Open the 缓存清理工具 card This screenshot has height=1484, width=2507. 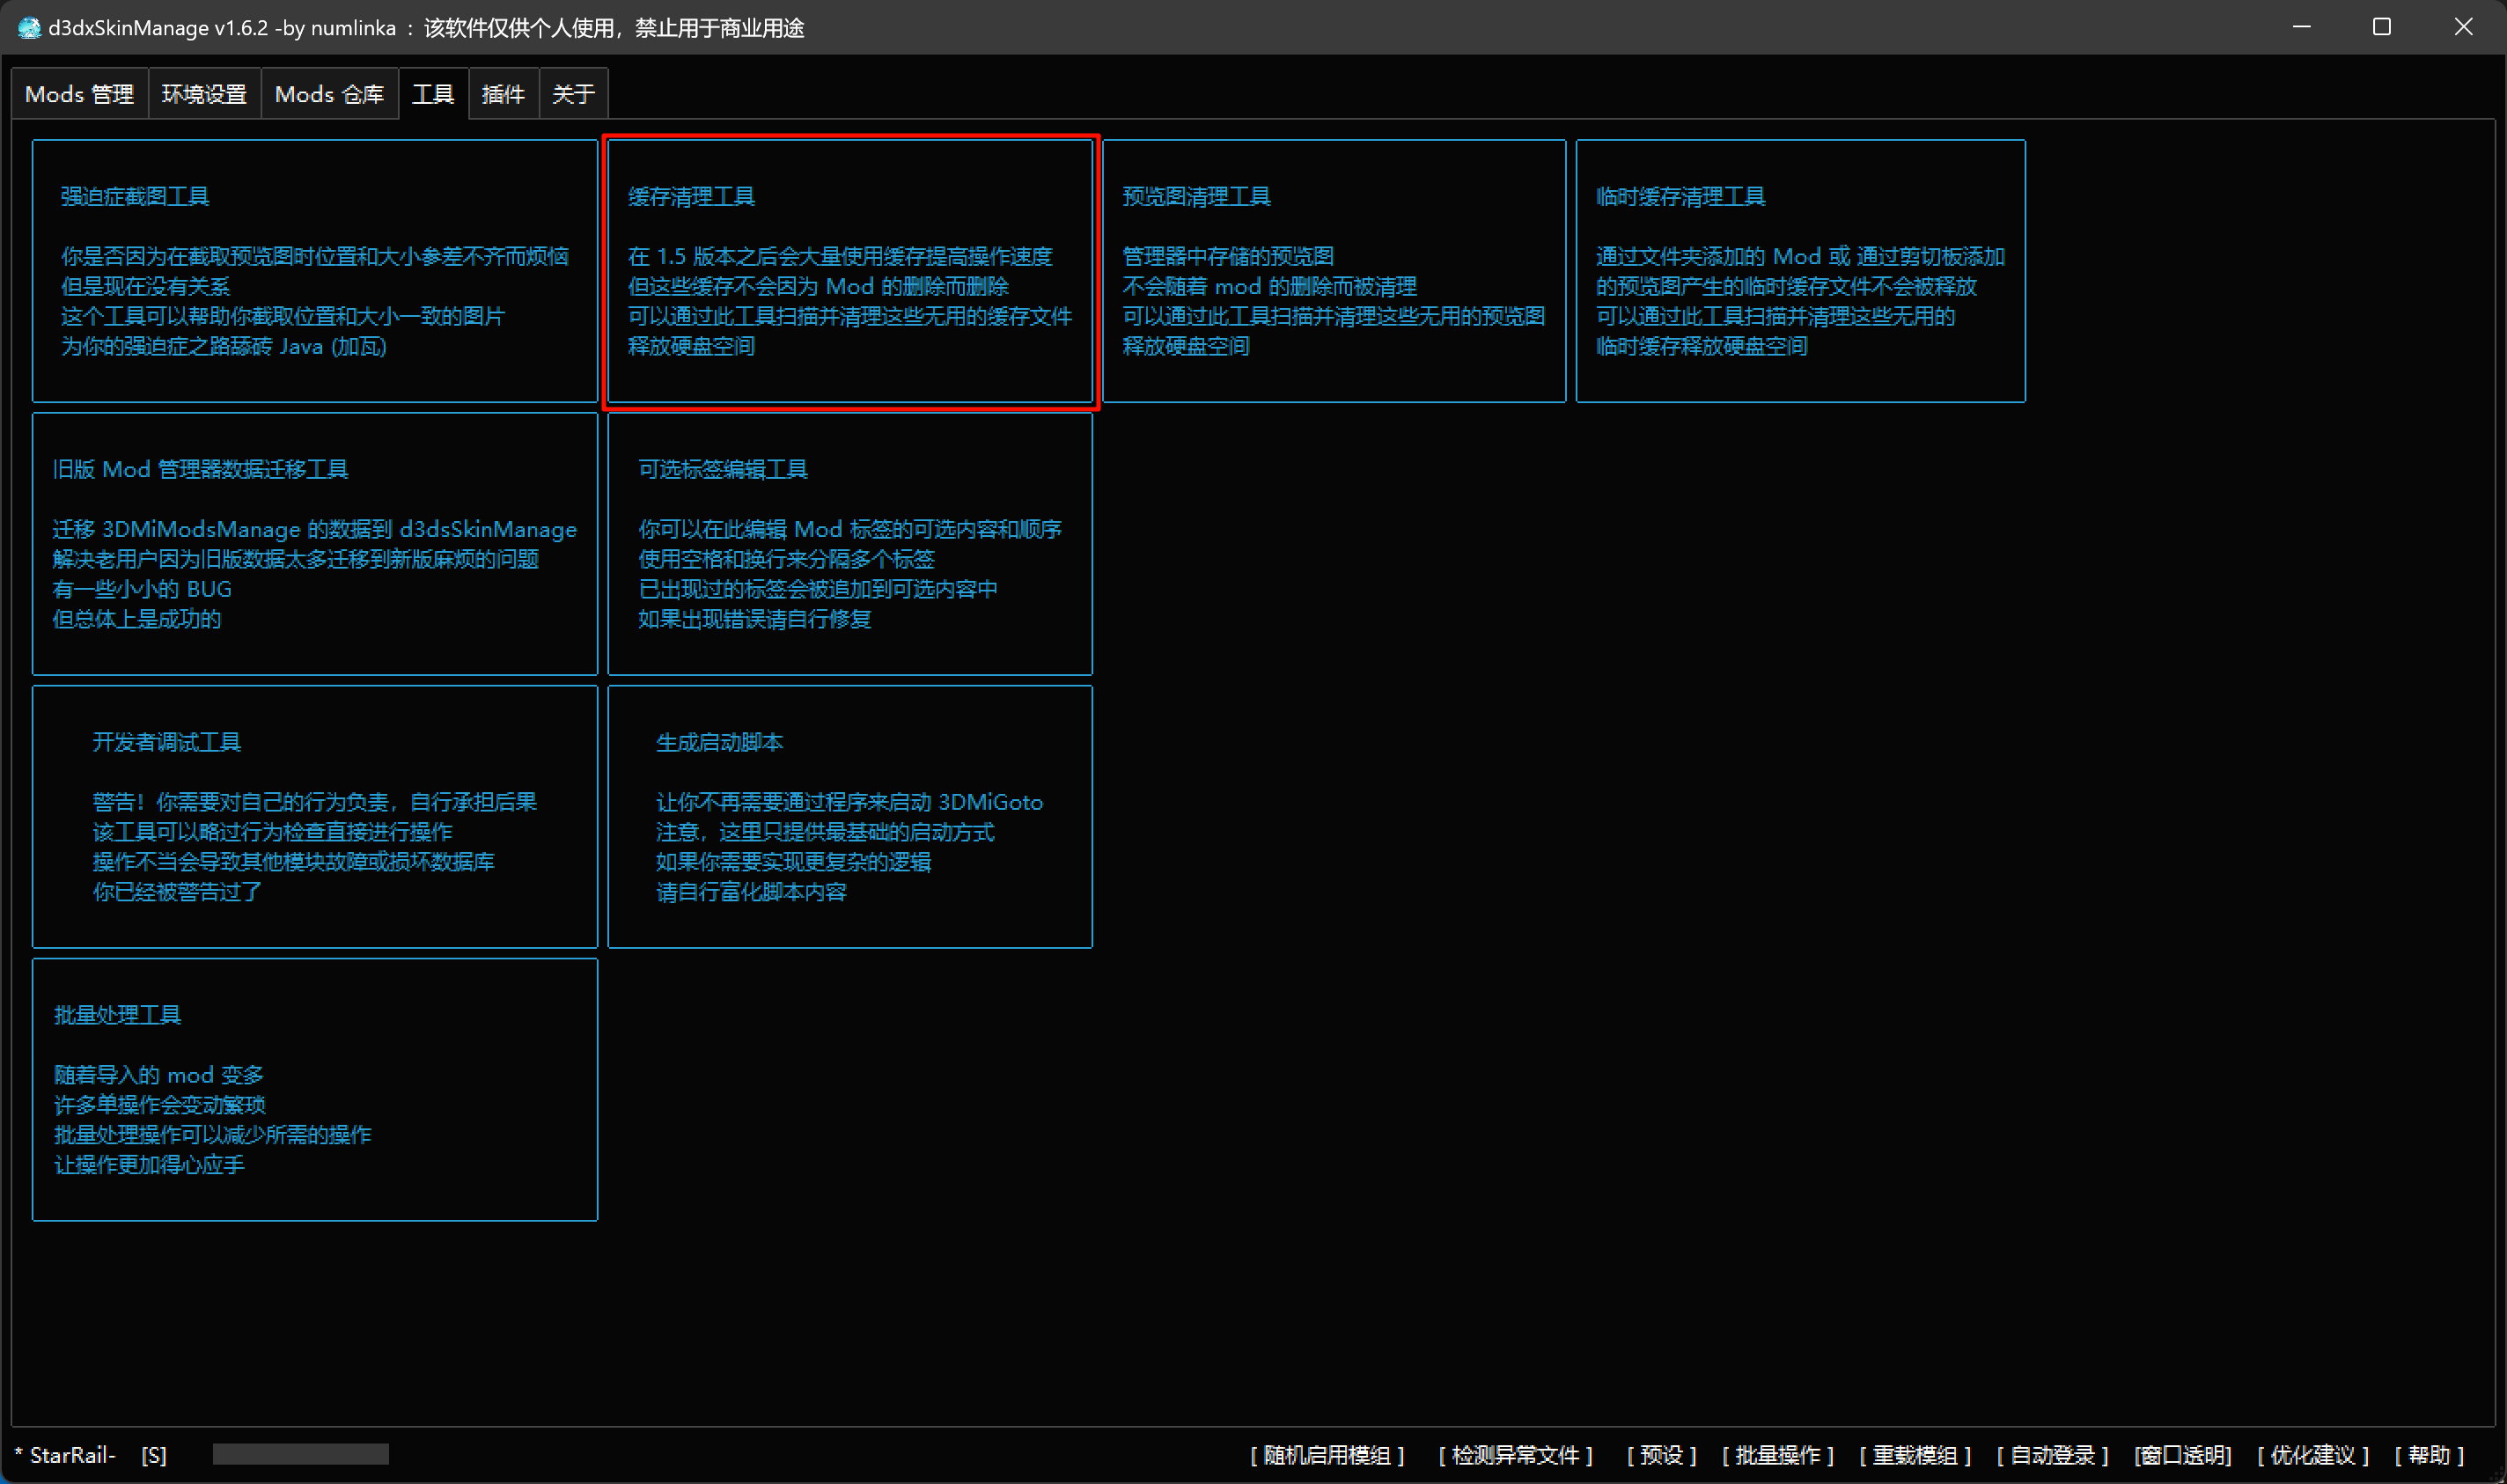coord(850,271)
